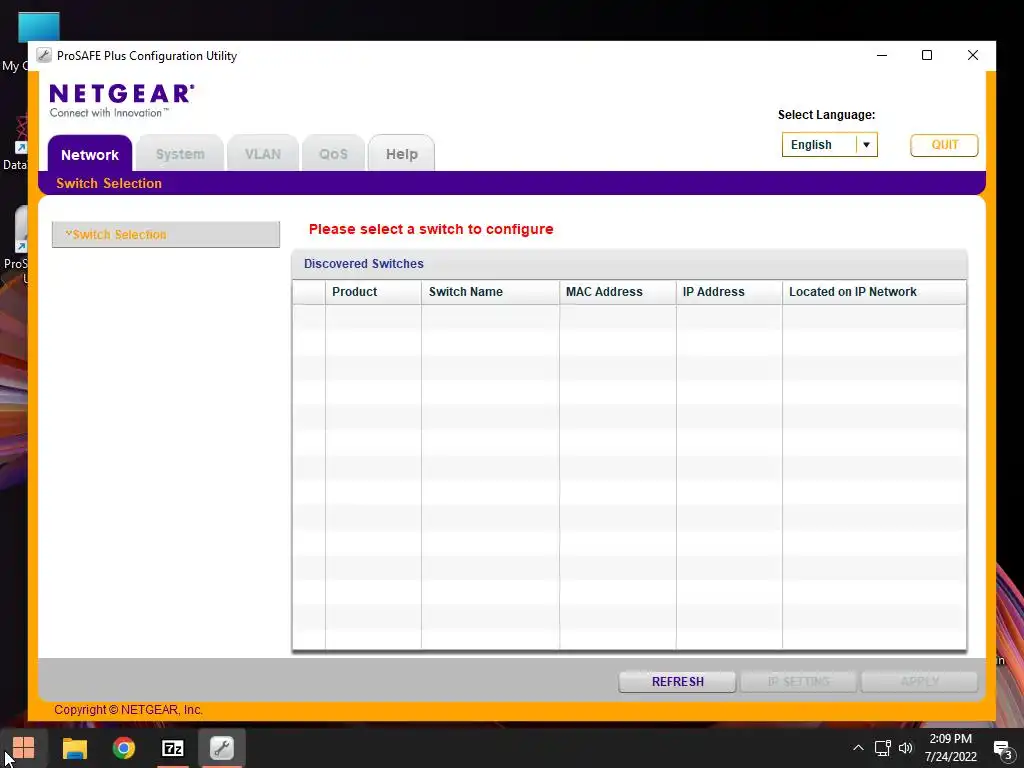Click the NETGEAR logo

coord(121,100)
